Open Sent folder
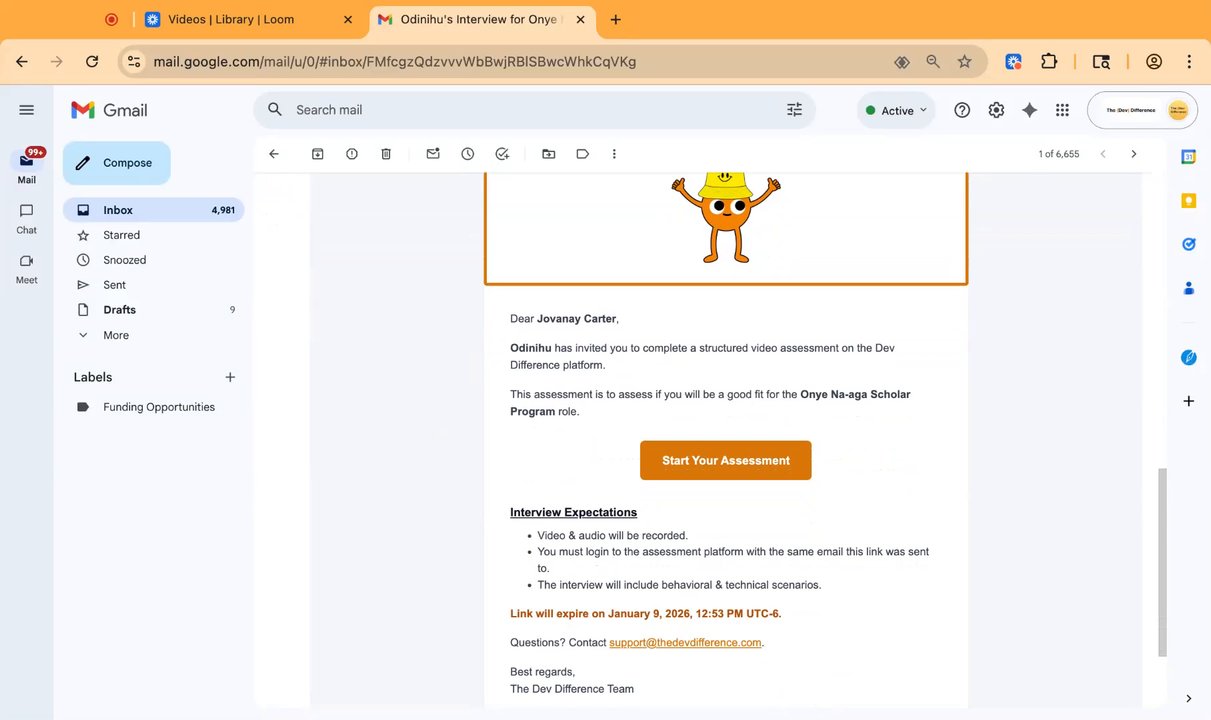1211x720 pixels. [154, 285]
